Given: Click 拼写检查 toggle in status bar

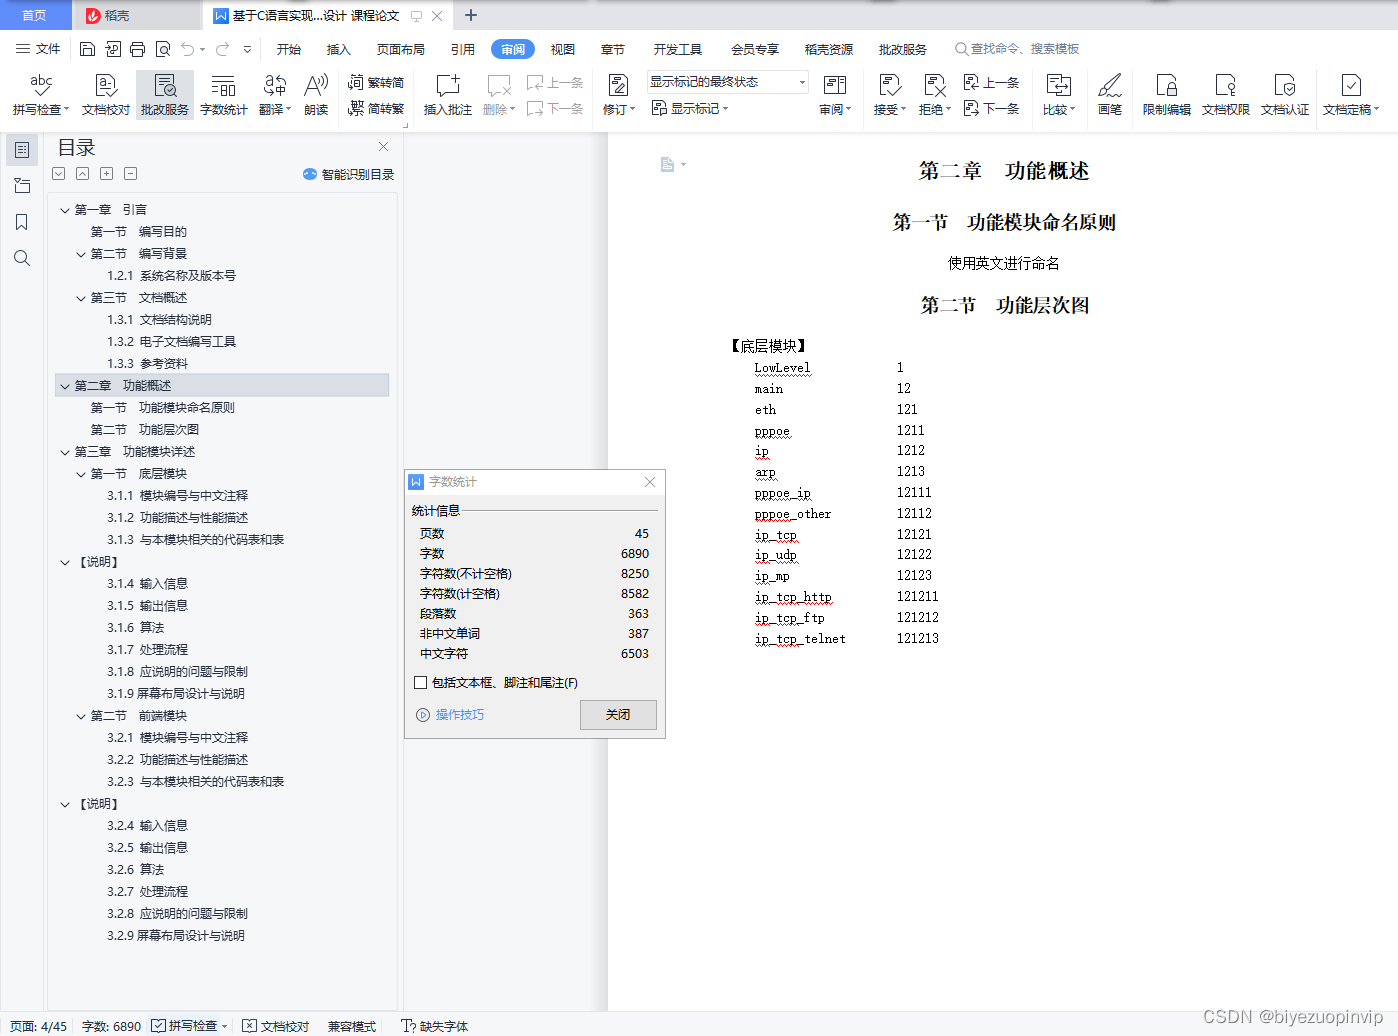Looking at the screenshot, I should click(x=189, y=1026).
